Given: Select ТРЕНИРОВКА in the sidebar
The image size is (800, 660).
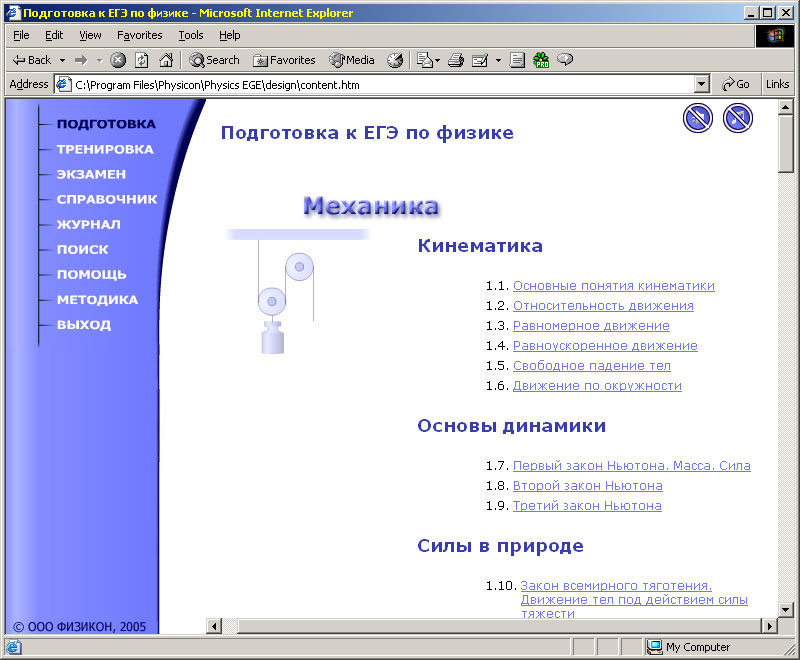Looking at the screenshot, I should [x=105, y=149].
